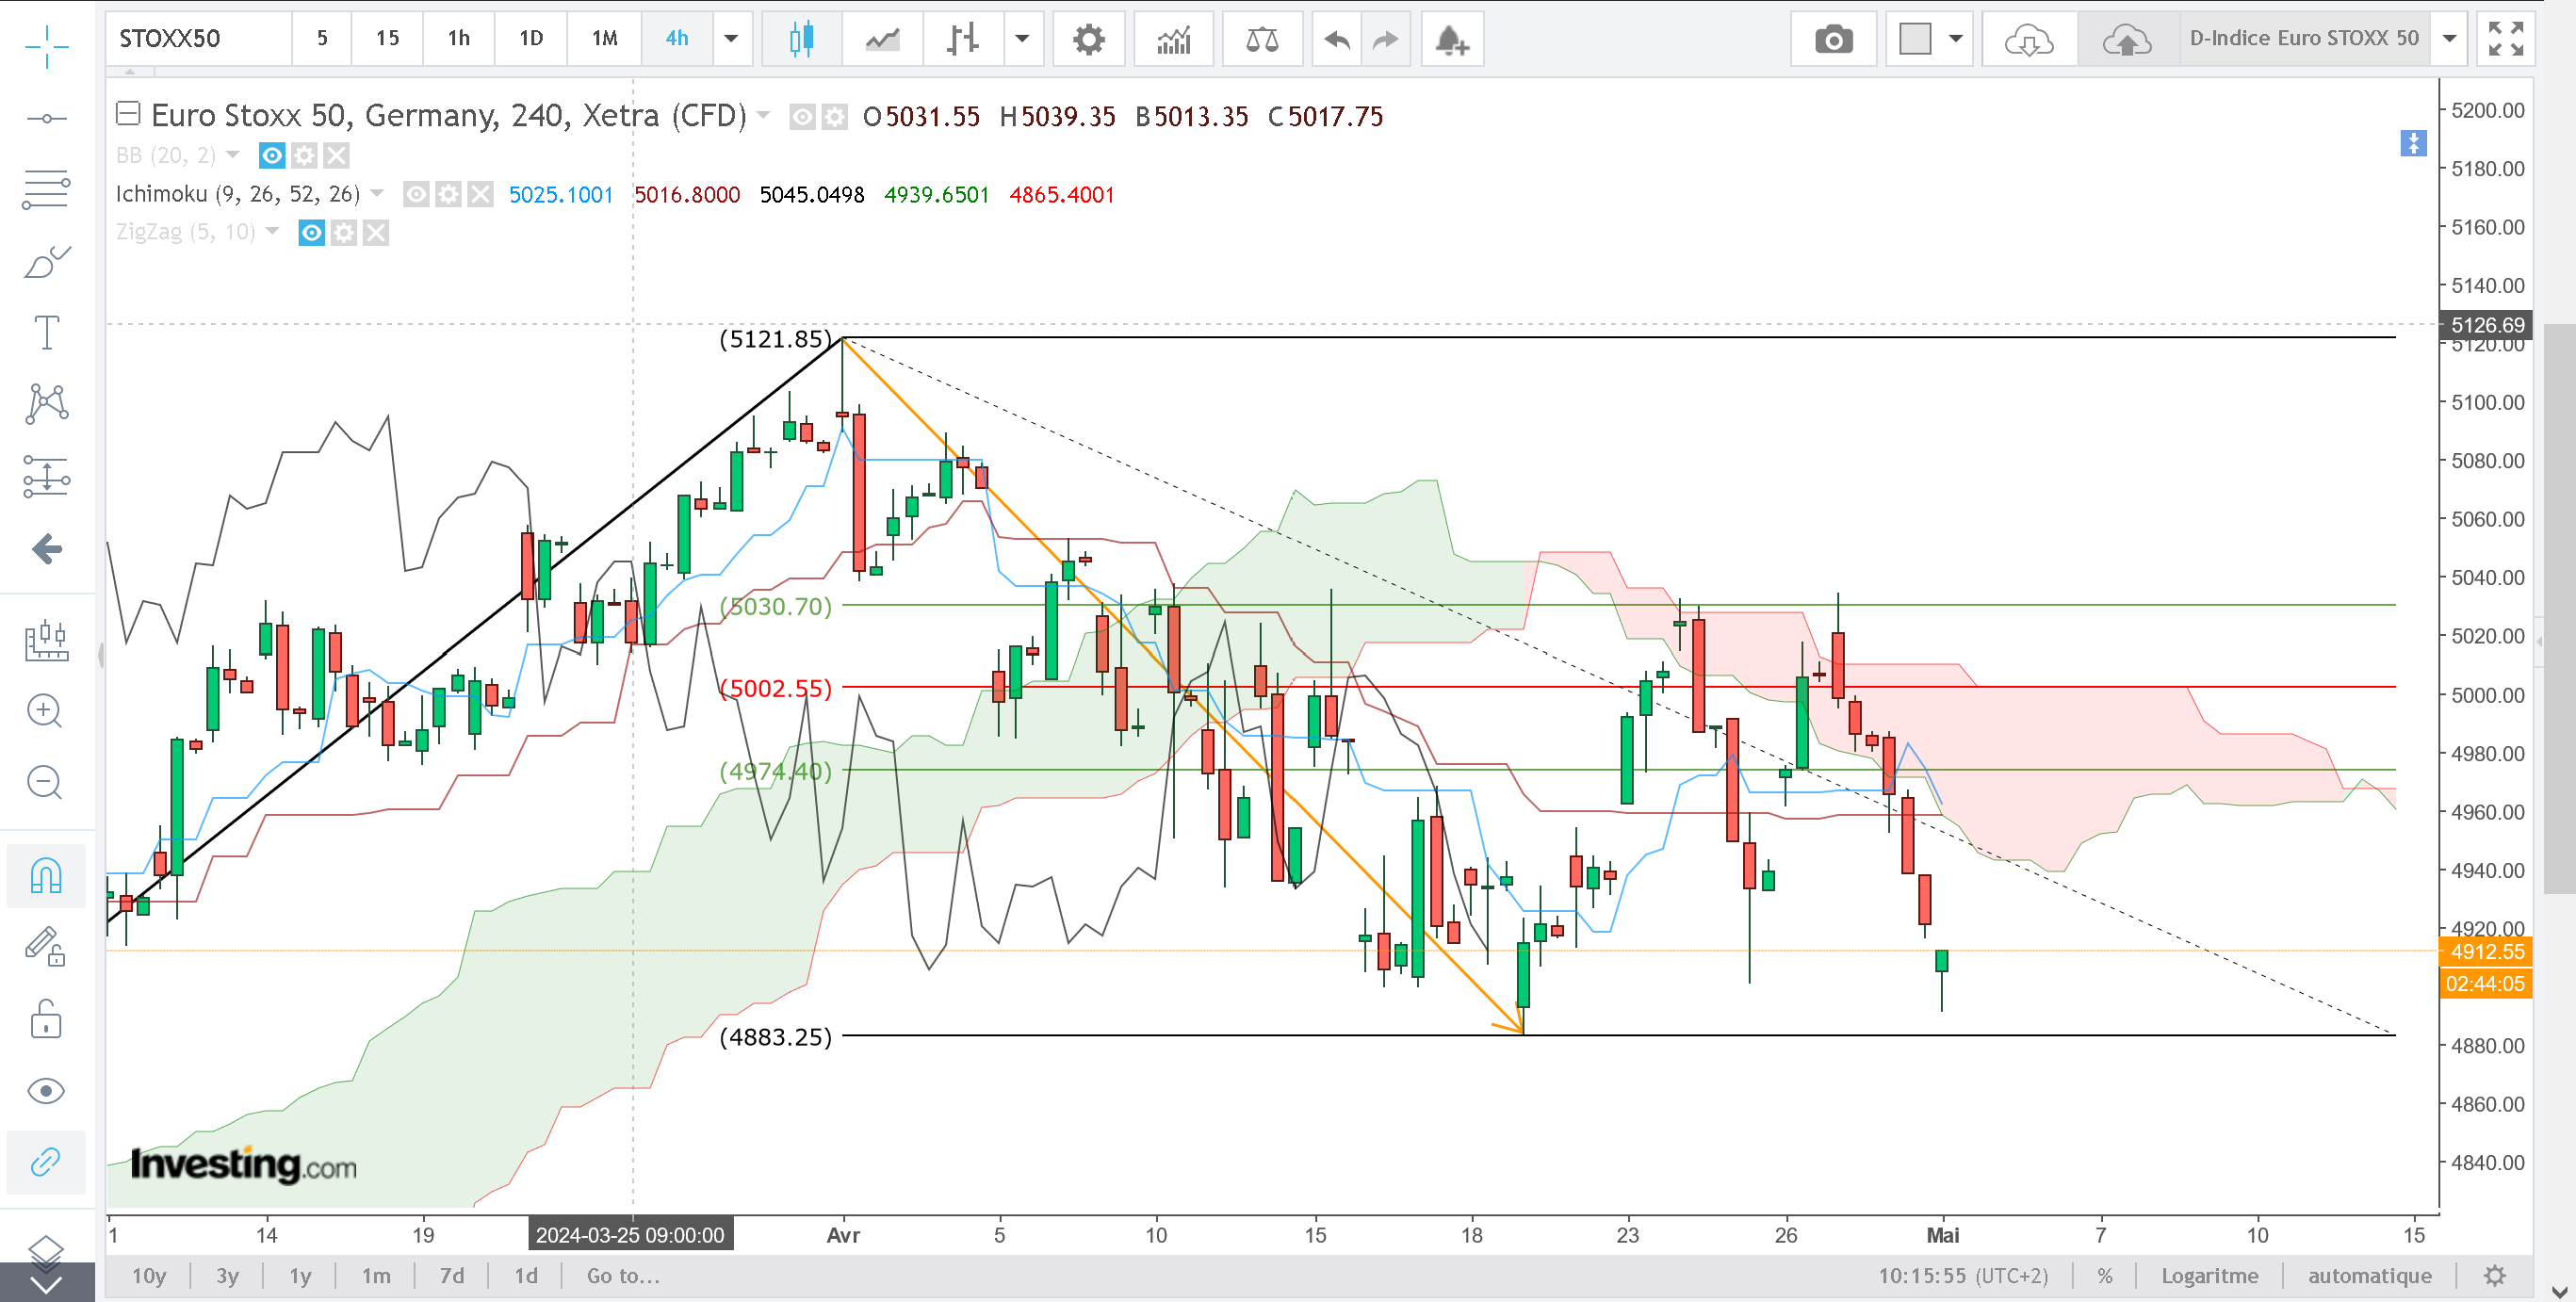Undo the last chart action
Viewport: 2576px width, 1302px height.
click(x=1337, y=39)
